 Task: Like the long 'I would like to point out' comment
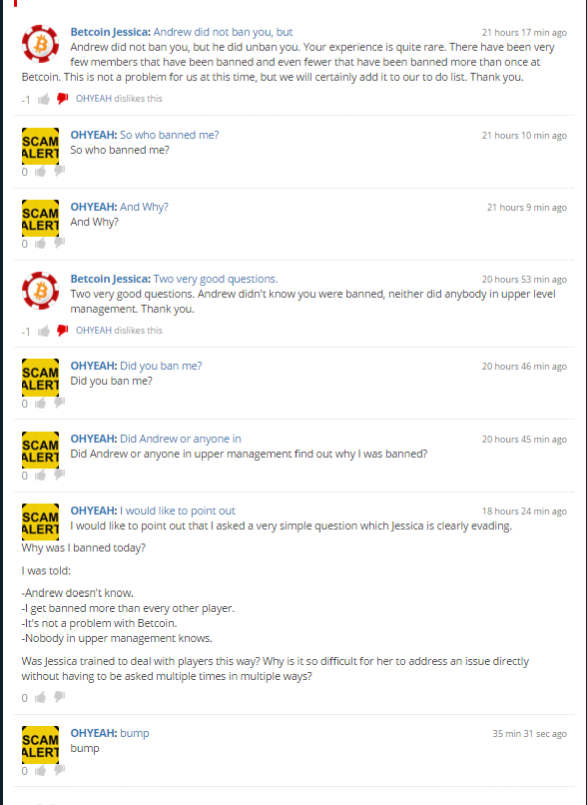pos(41,697)
